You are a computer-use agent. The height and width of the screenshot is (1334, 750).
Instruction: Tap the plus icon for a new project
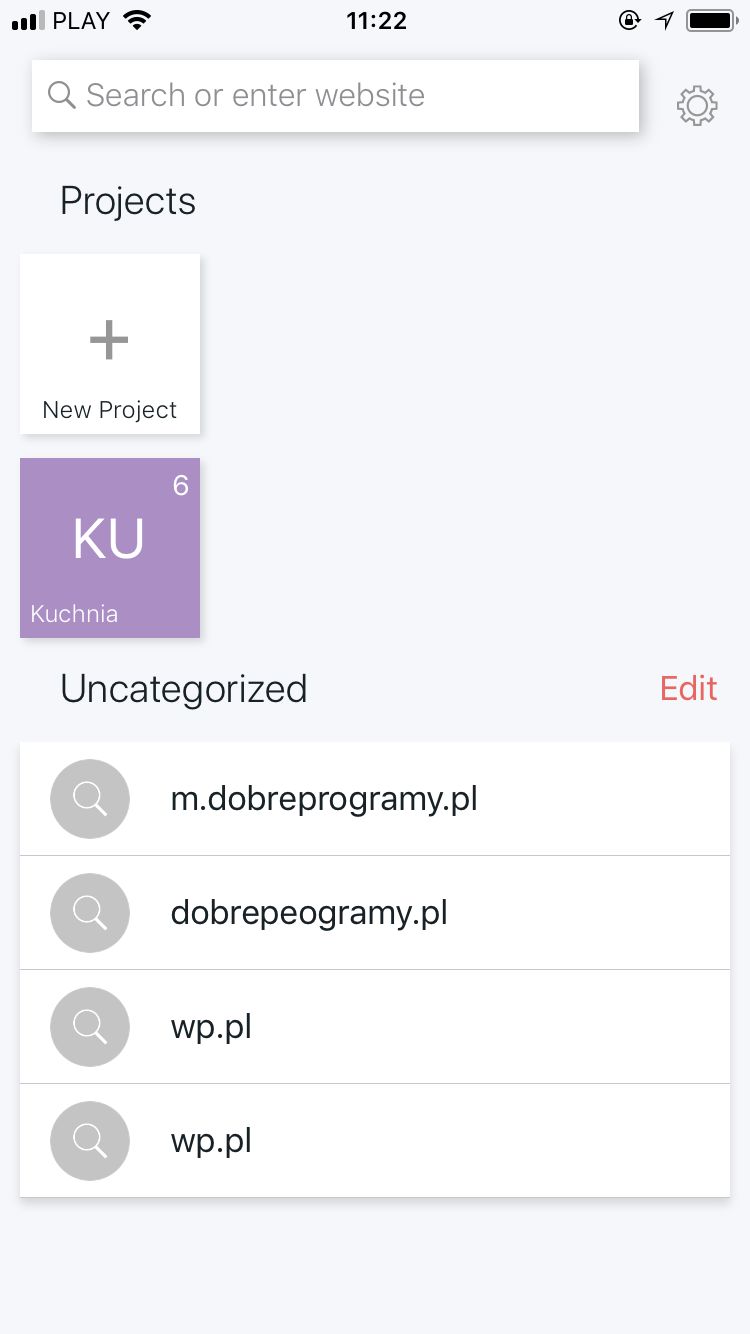(109, 340)
